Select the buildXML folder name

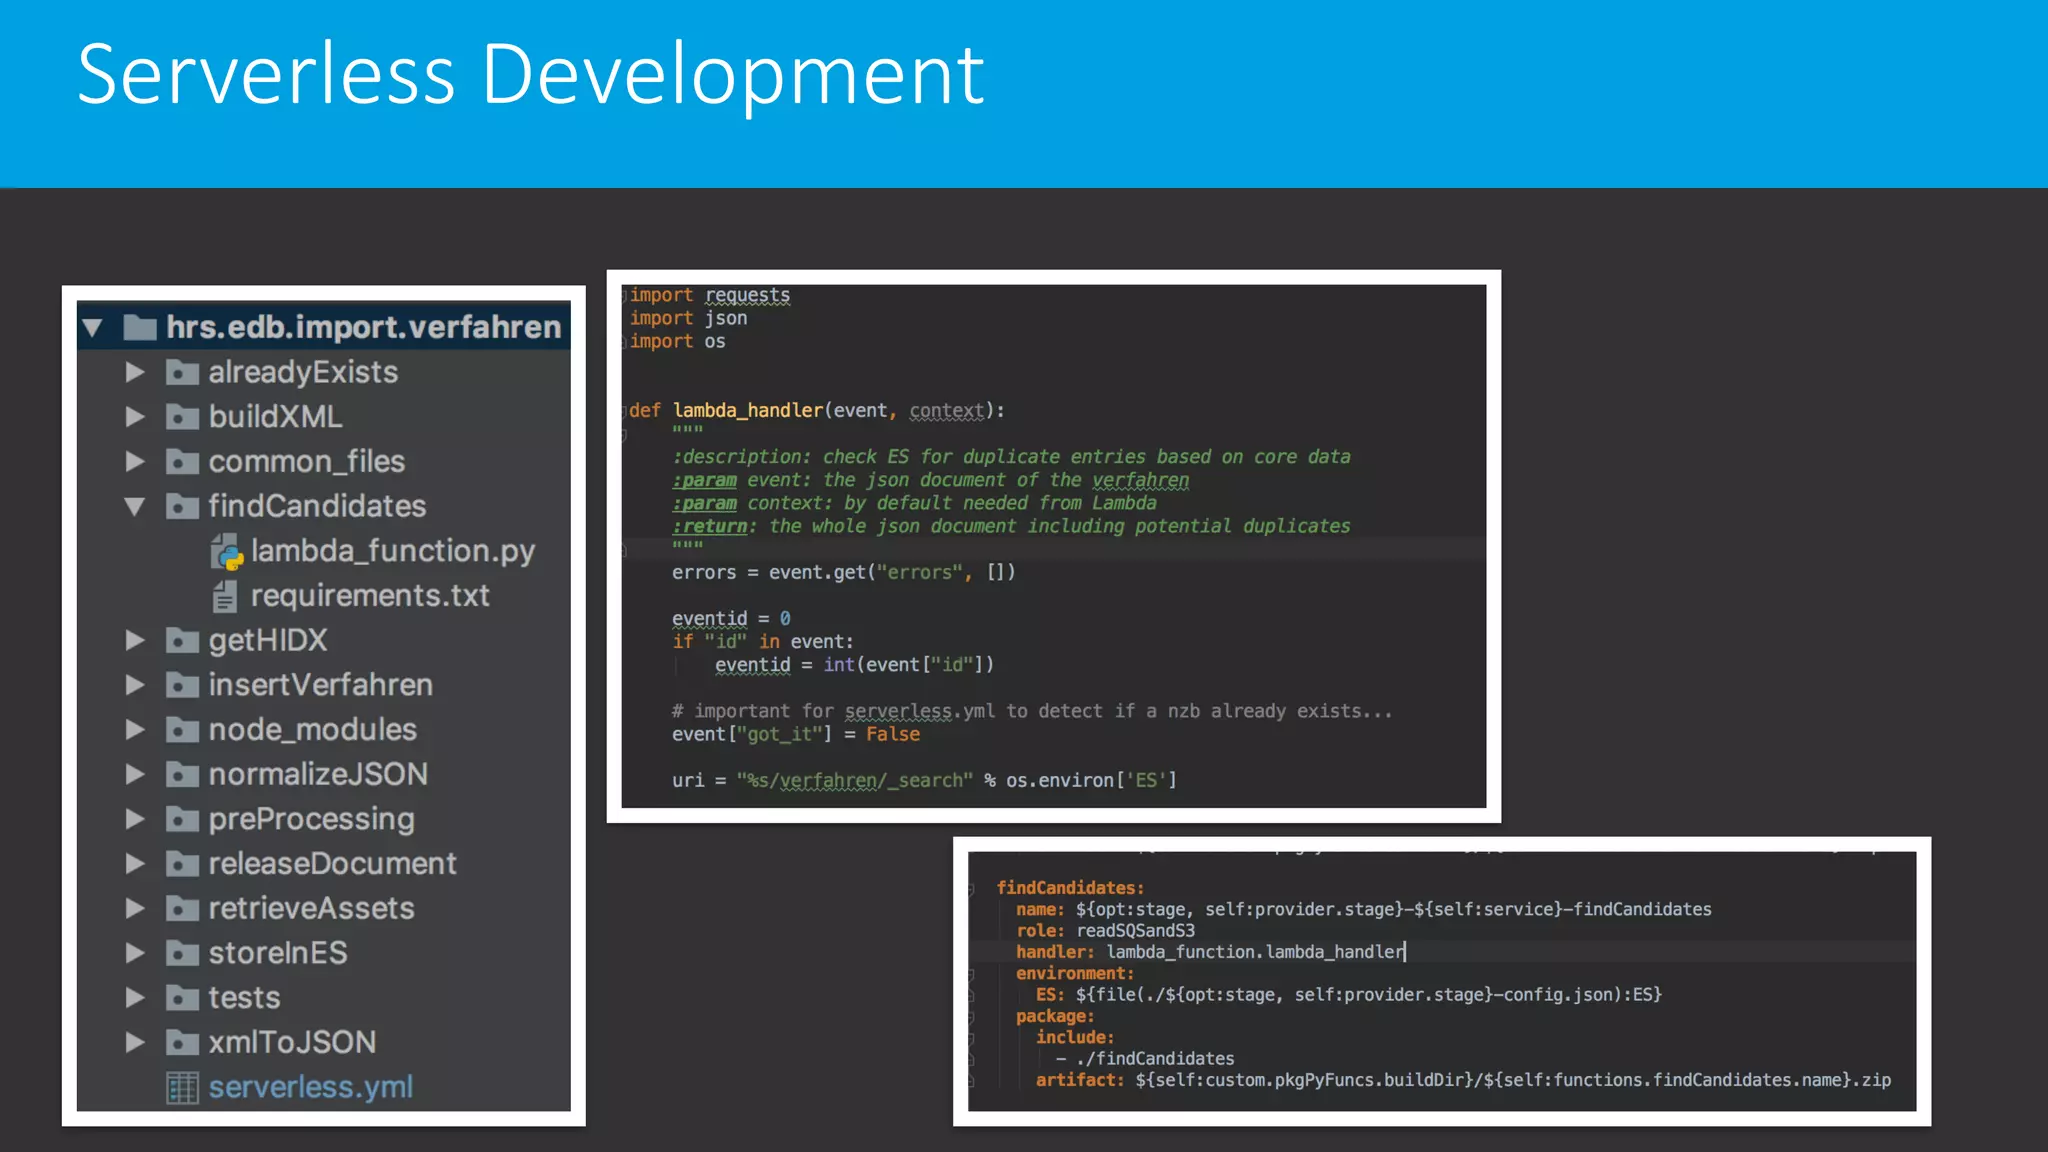(275, 417)
